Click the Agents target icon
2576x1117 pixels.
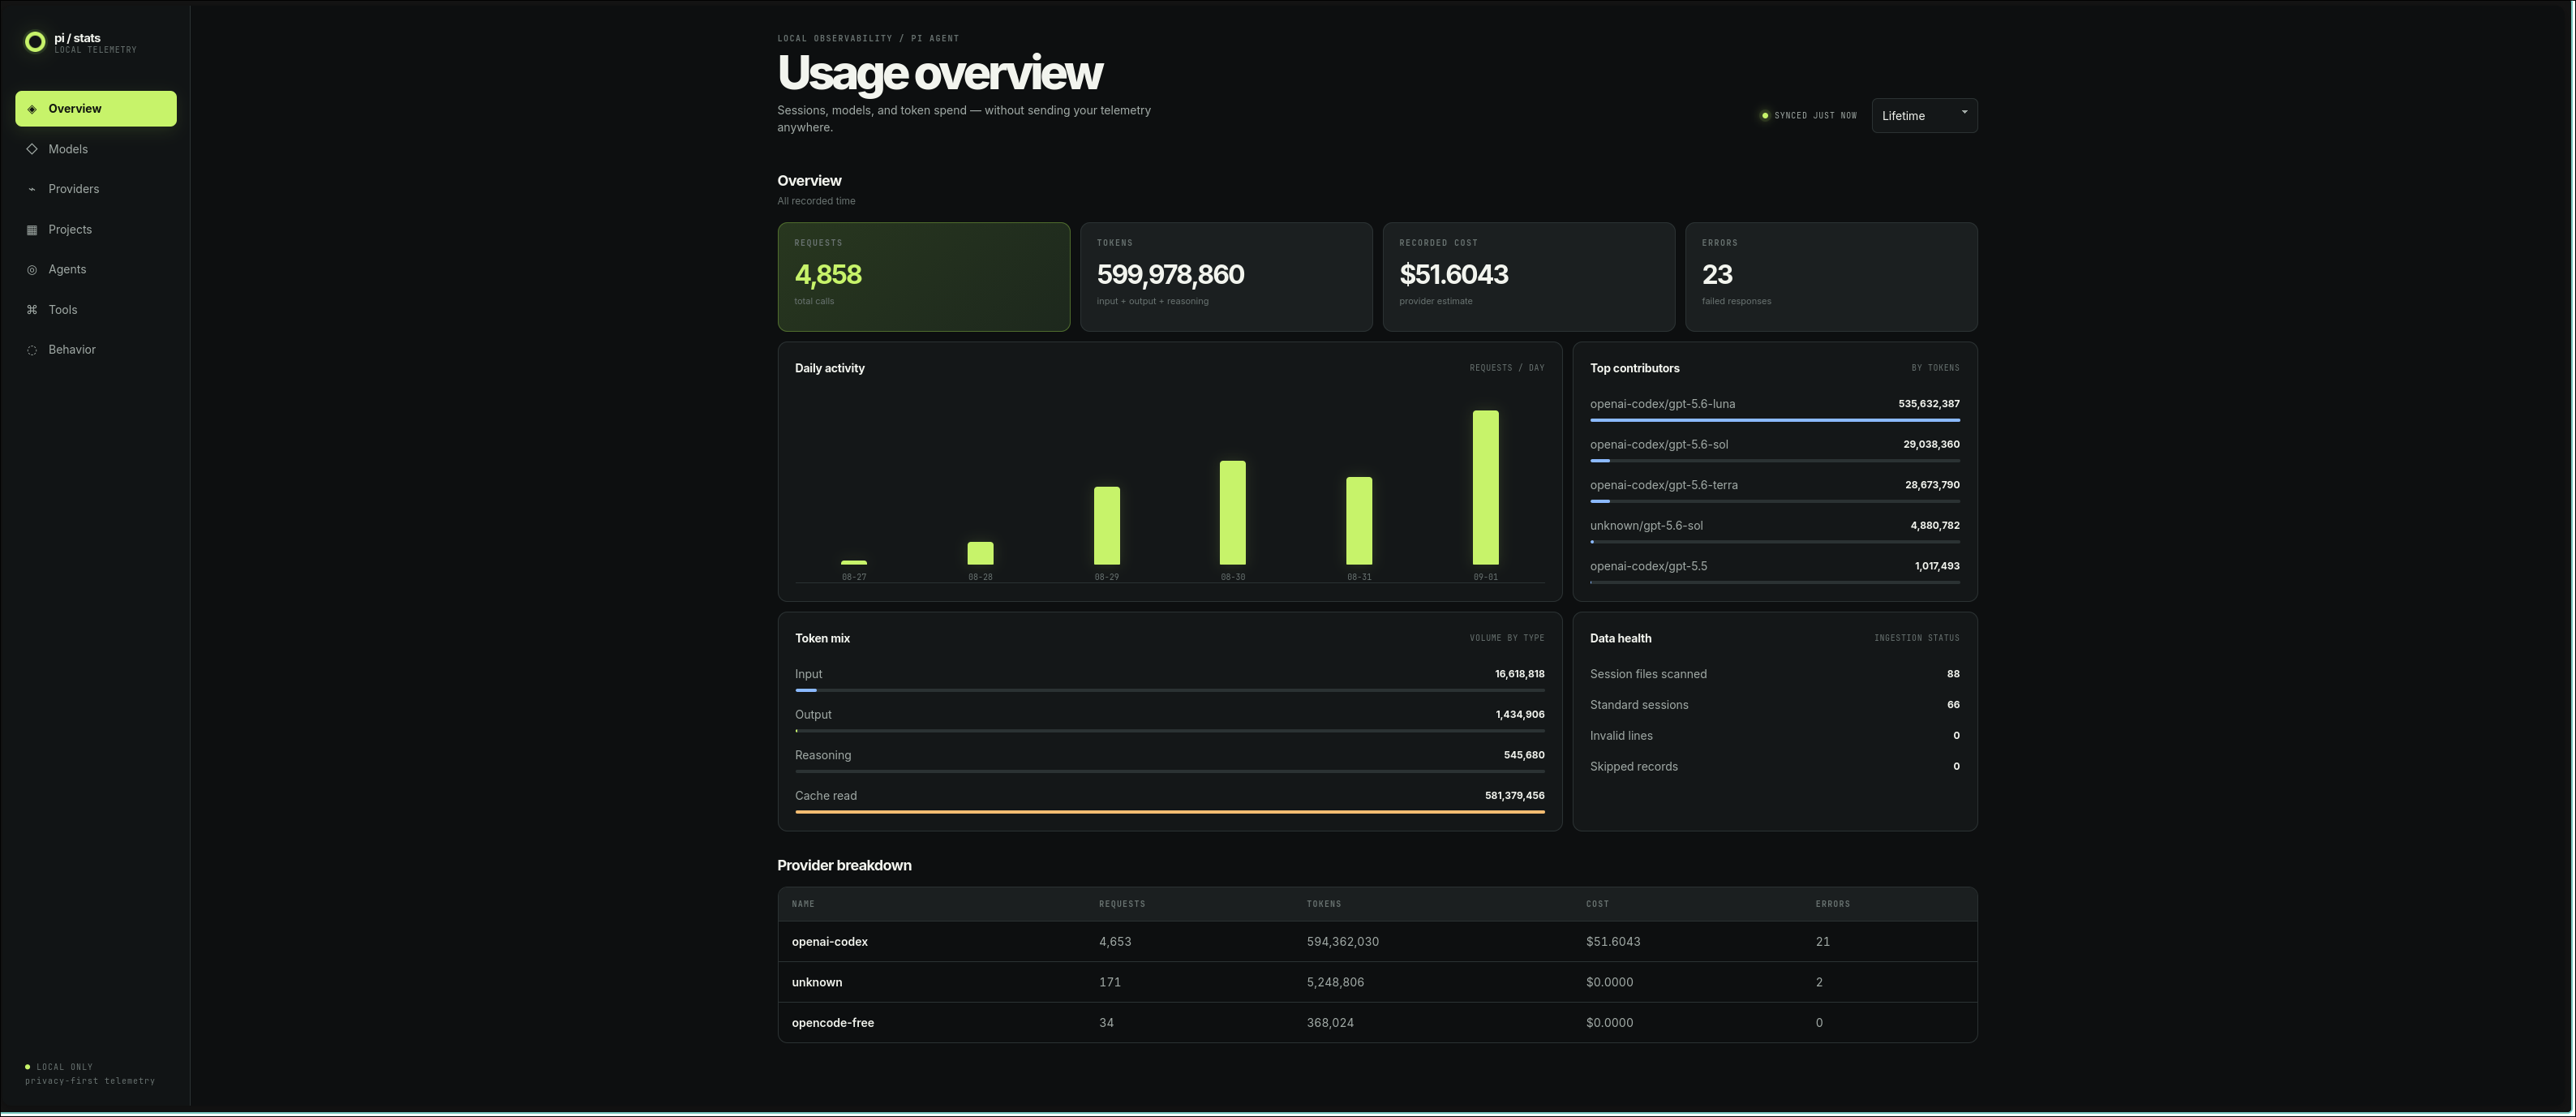[x=32, y=270]
